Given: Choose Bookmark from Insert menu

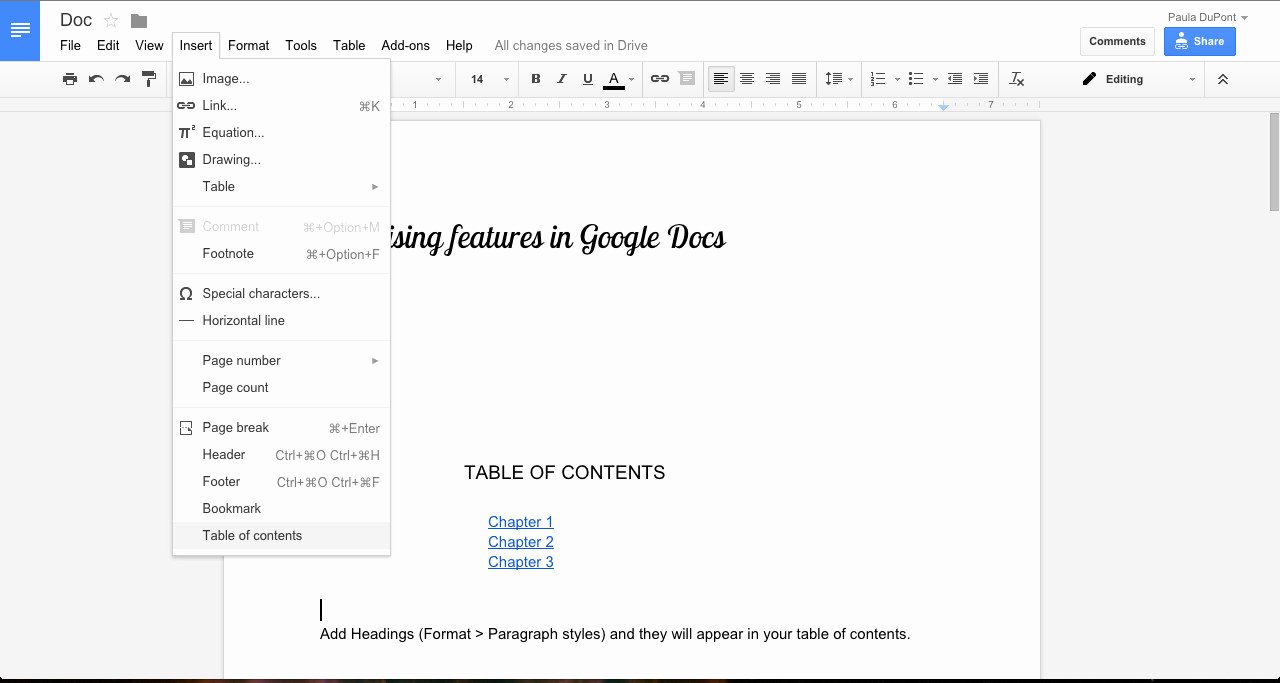Looking at the screenshot, I should (x=281, y=508).
